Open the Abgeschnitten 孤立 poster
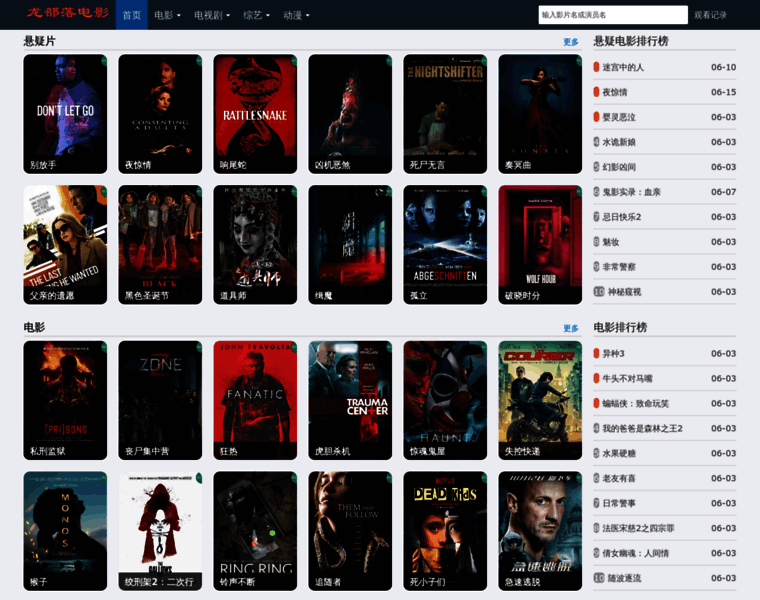 click(445, 245)
